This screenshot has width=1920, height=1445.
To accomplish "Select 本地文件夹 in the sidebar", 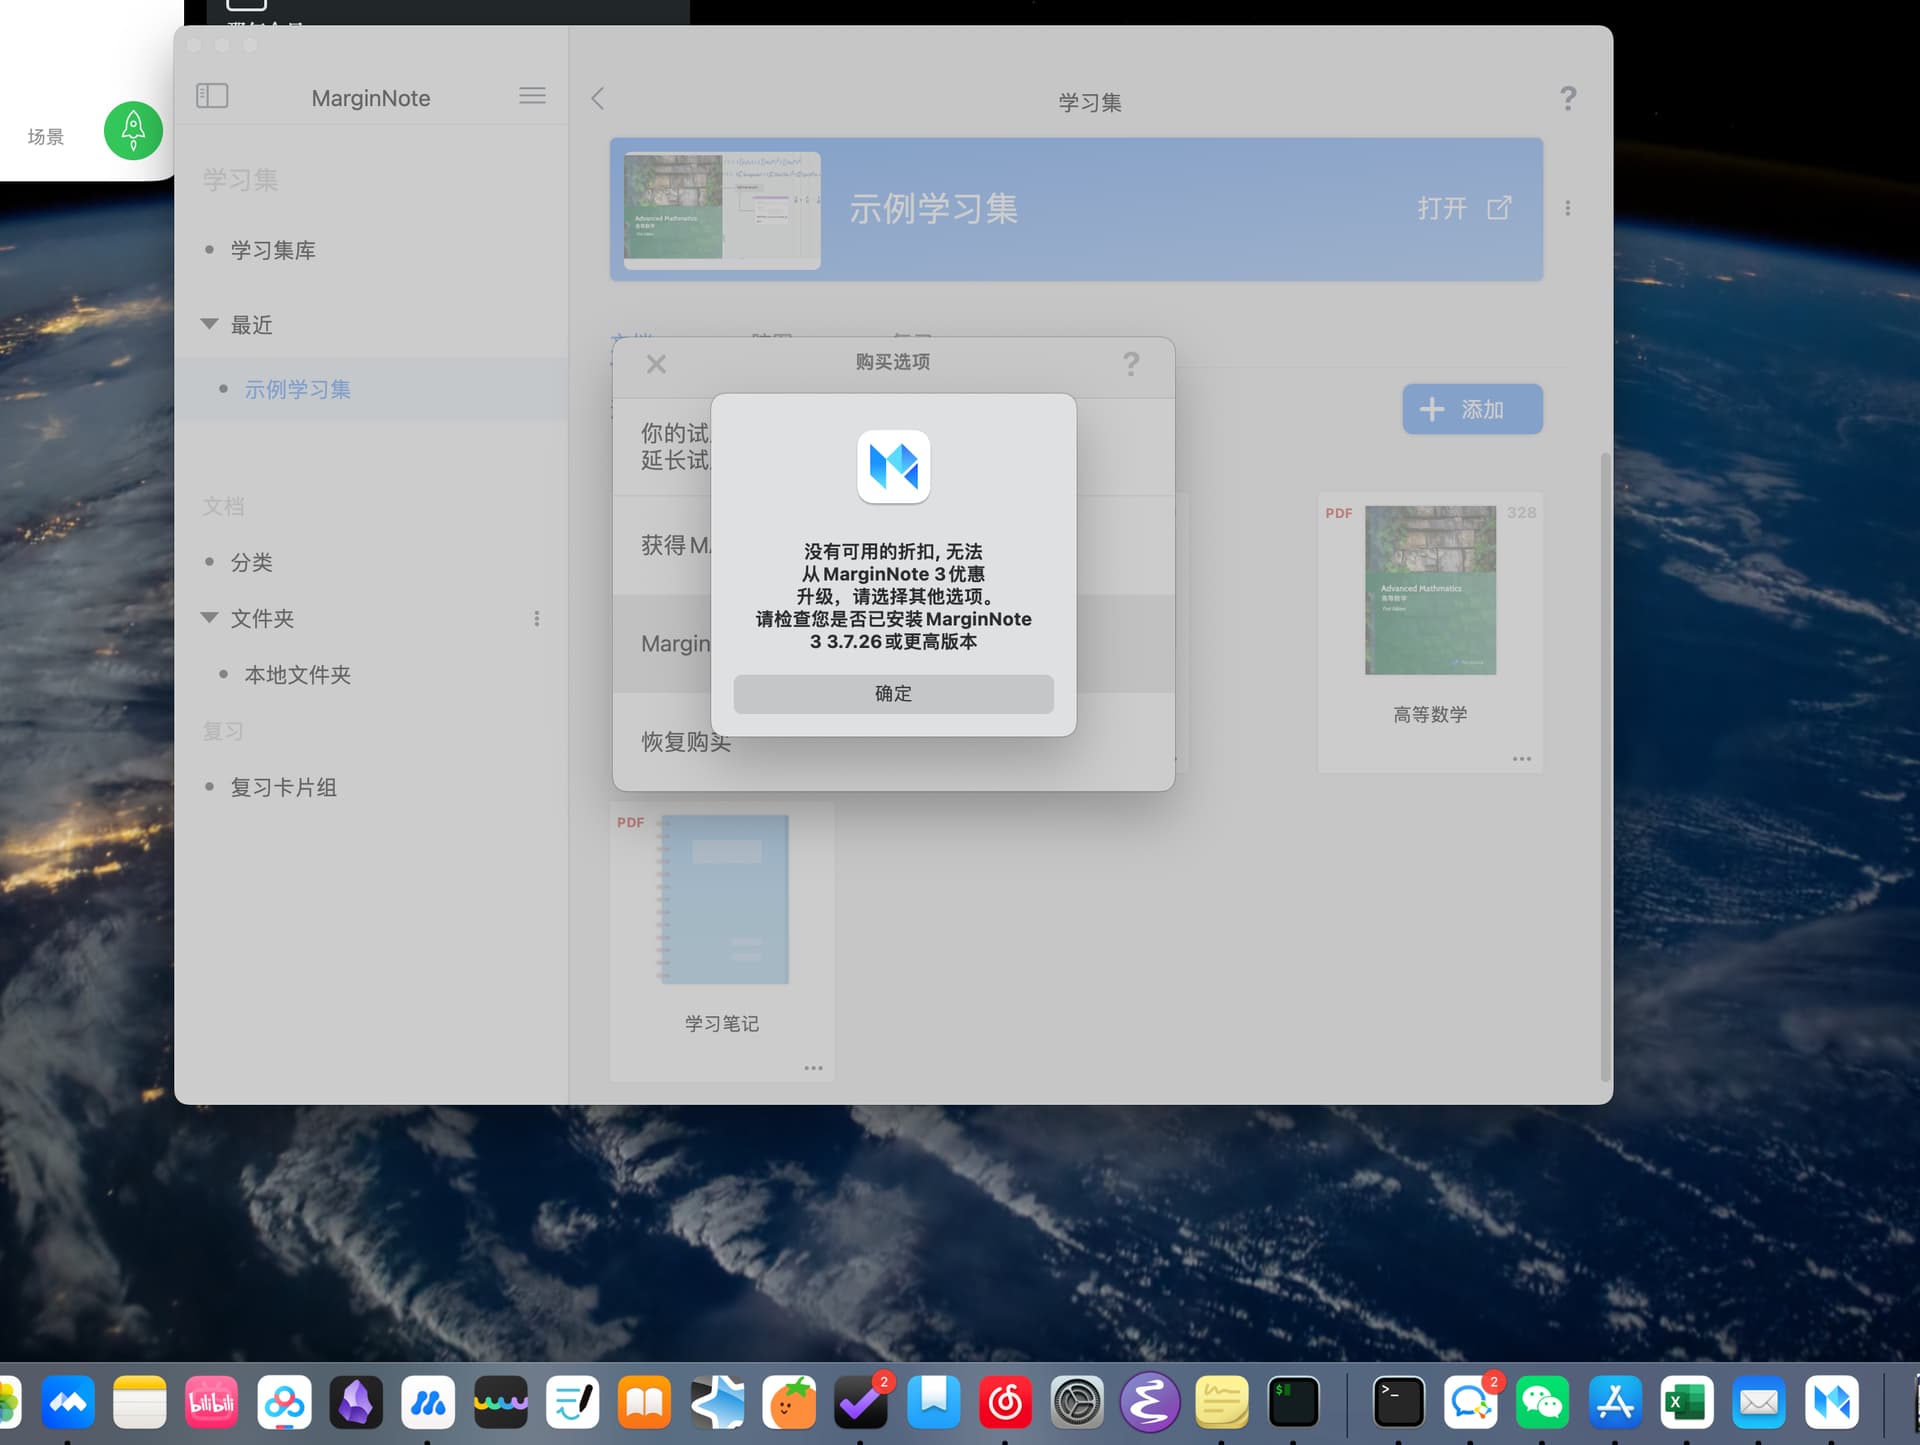I will point(298,675).
